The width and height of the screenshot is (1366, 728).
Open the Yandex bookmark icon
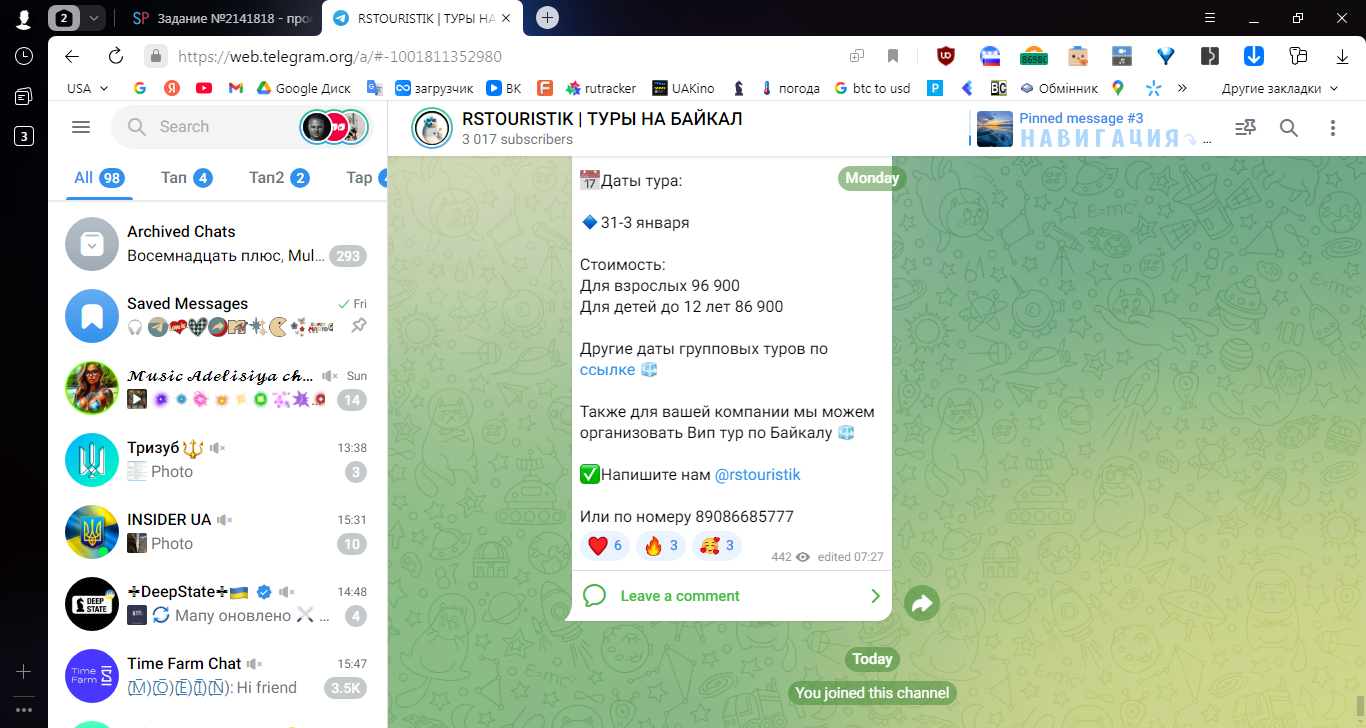click(x=171, y=88)
